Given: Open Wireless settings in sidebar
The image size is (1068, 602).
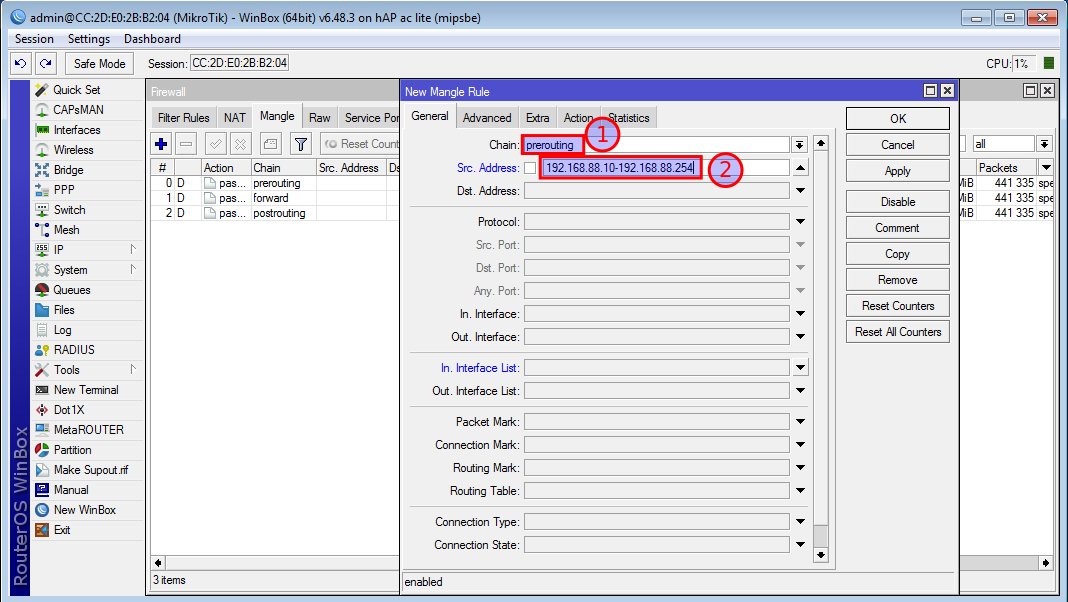Looking at the screenshot, I should click(74, 150).
